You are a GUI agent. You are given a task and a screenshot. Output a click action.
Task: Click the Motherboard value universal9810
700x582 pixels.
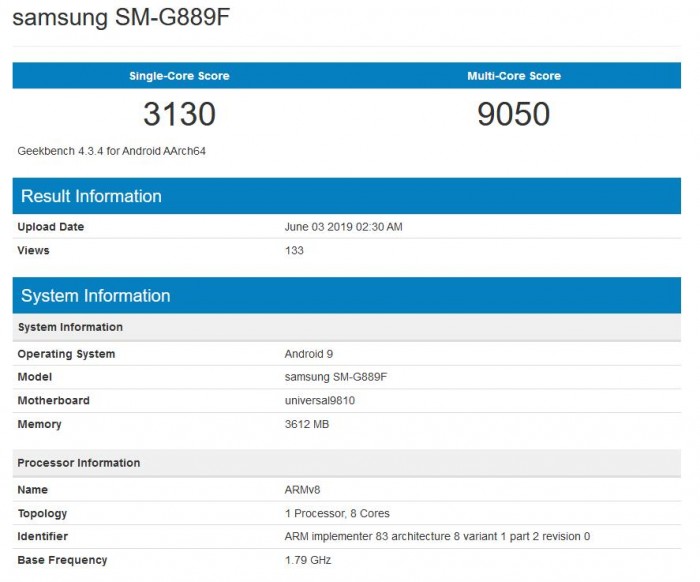pos(320,401)
